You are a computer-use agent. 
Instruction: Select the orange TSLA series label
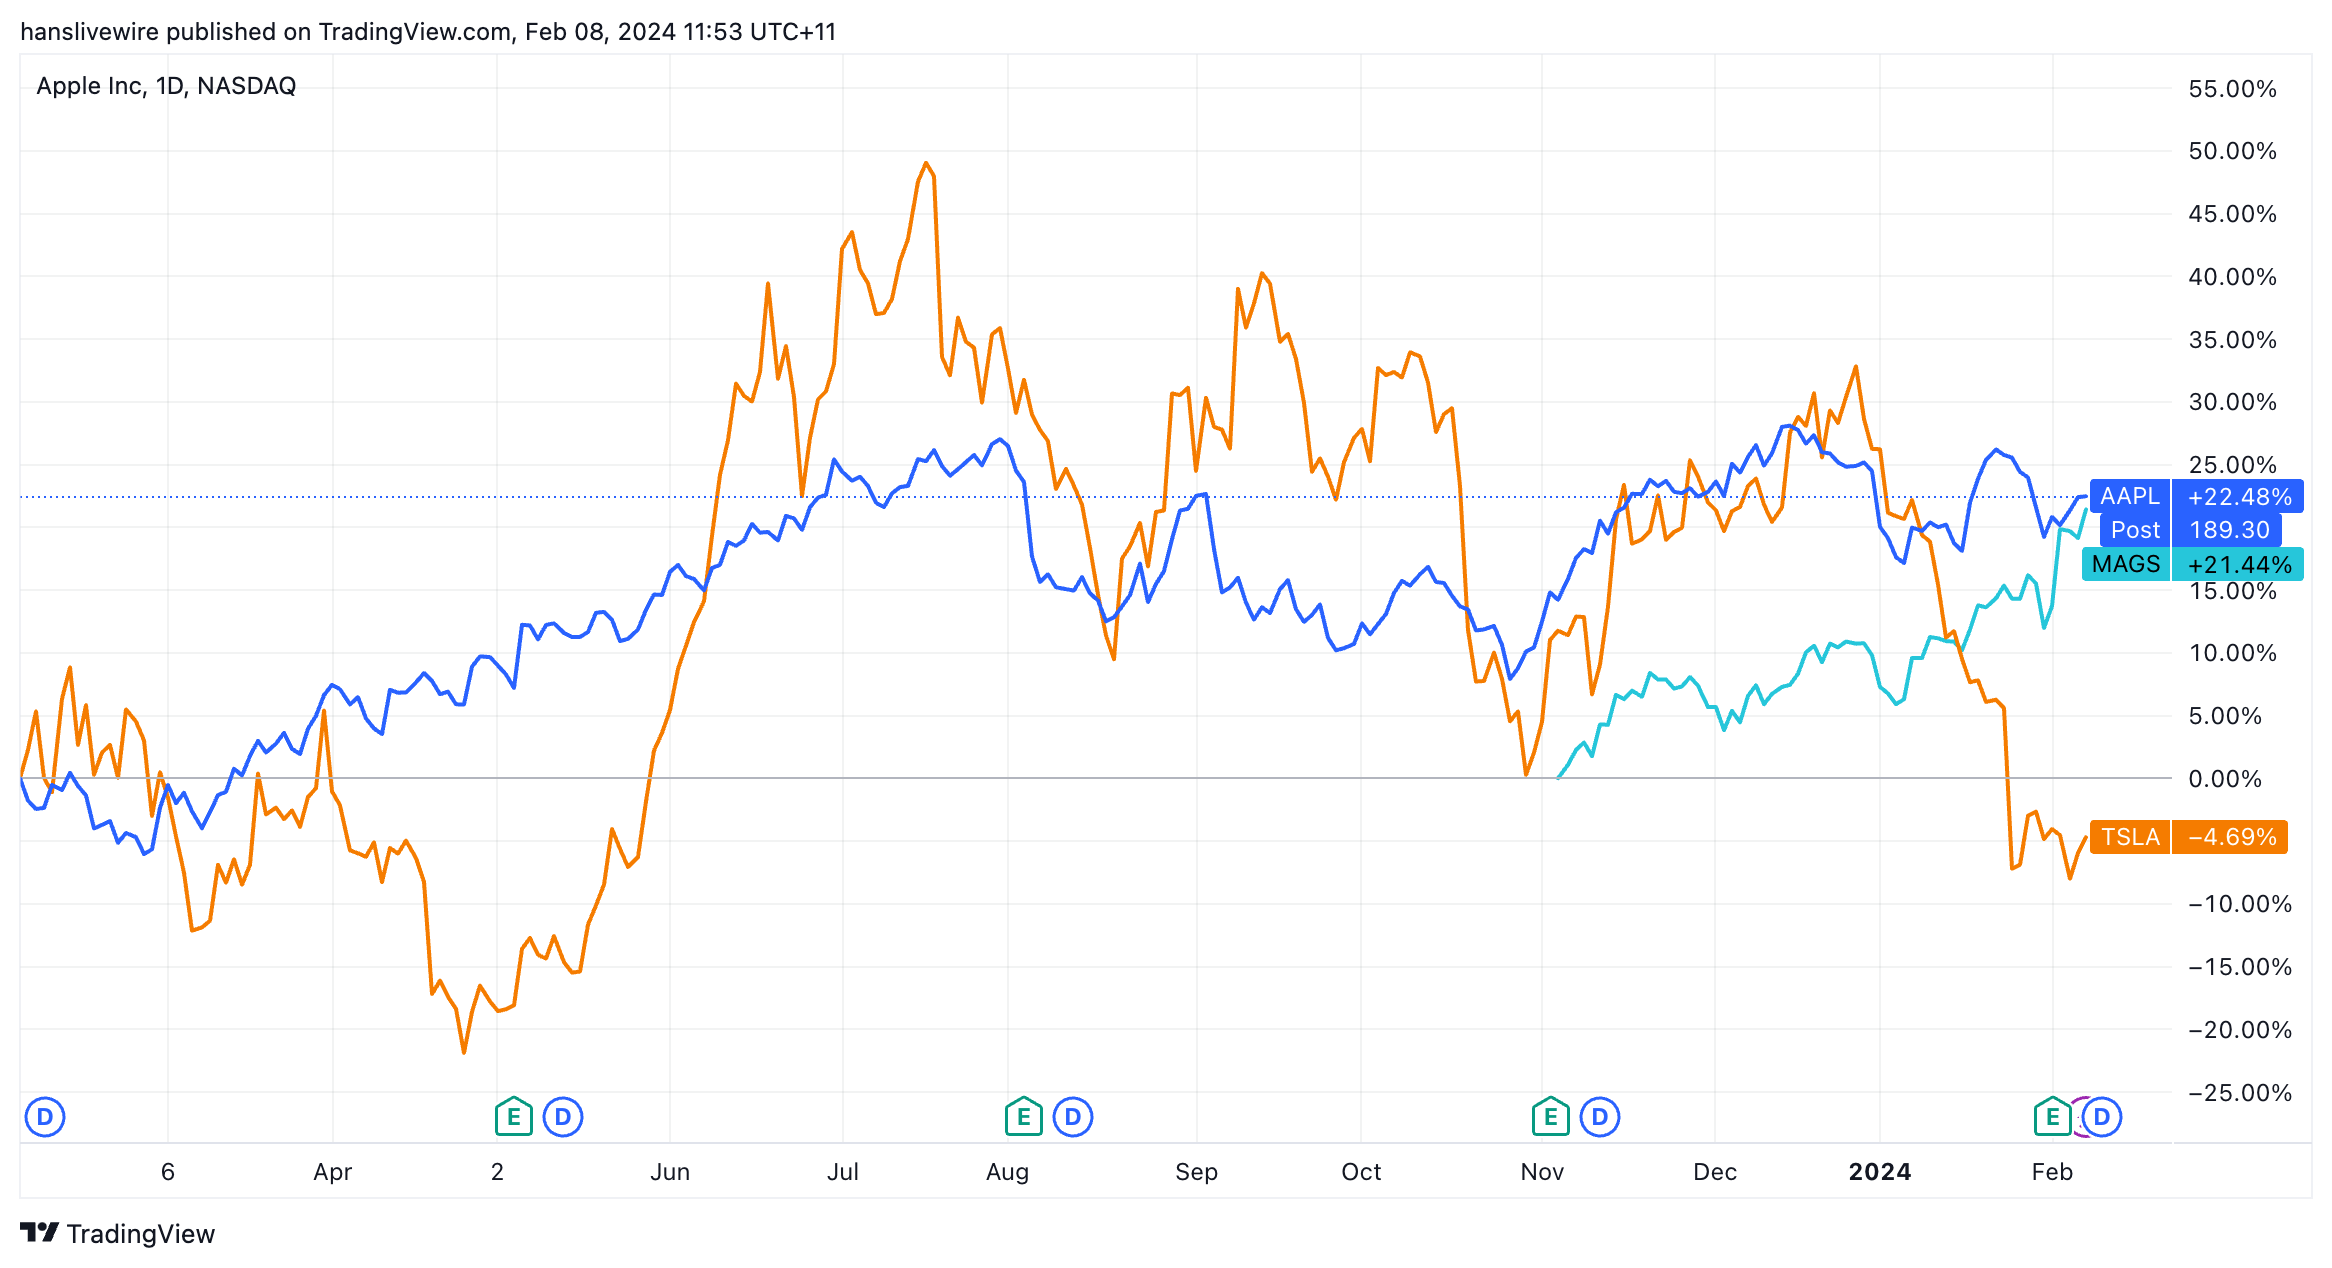point(2130,837)
